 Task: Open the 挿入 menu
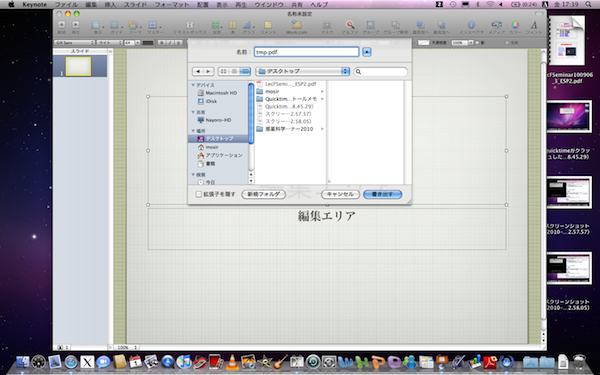(110, 5)
